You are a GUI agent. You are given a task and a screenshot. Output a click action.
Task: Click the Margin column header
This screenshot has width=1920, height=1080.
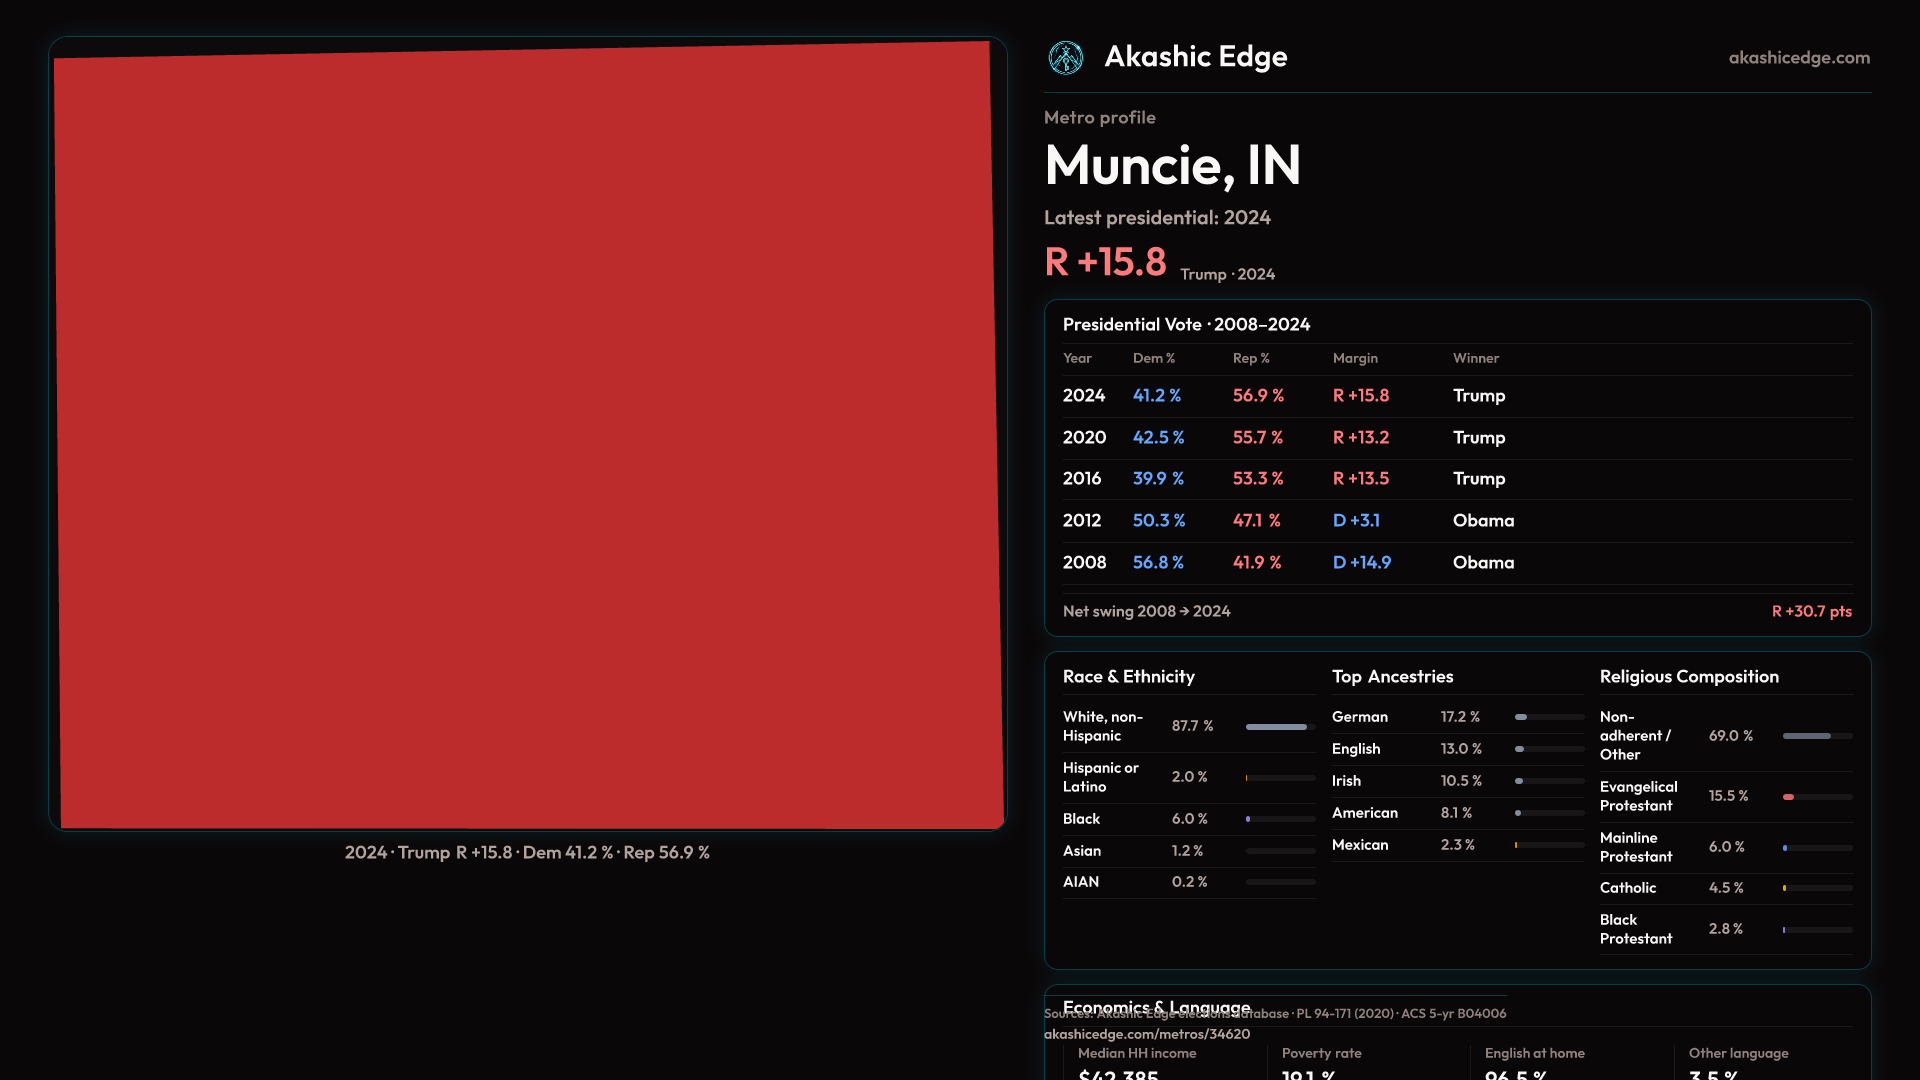pos(1354,358)
